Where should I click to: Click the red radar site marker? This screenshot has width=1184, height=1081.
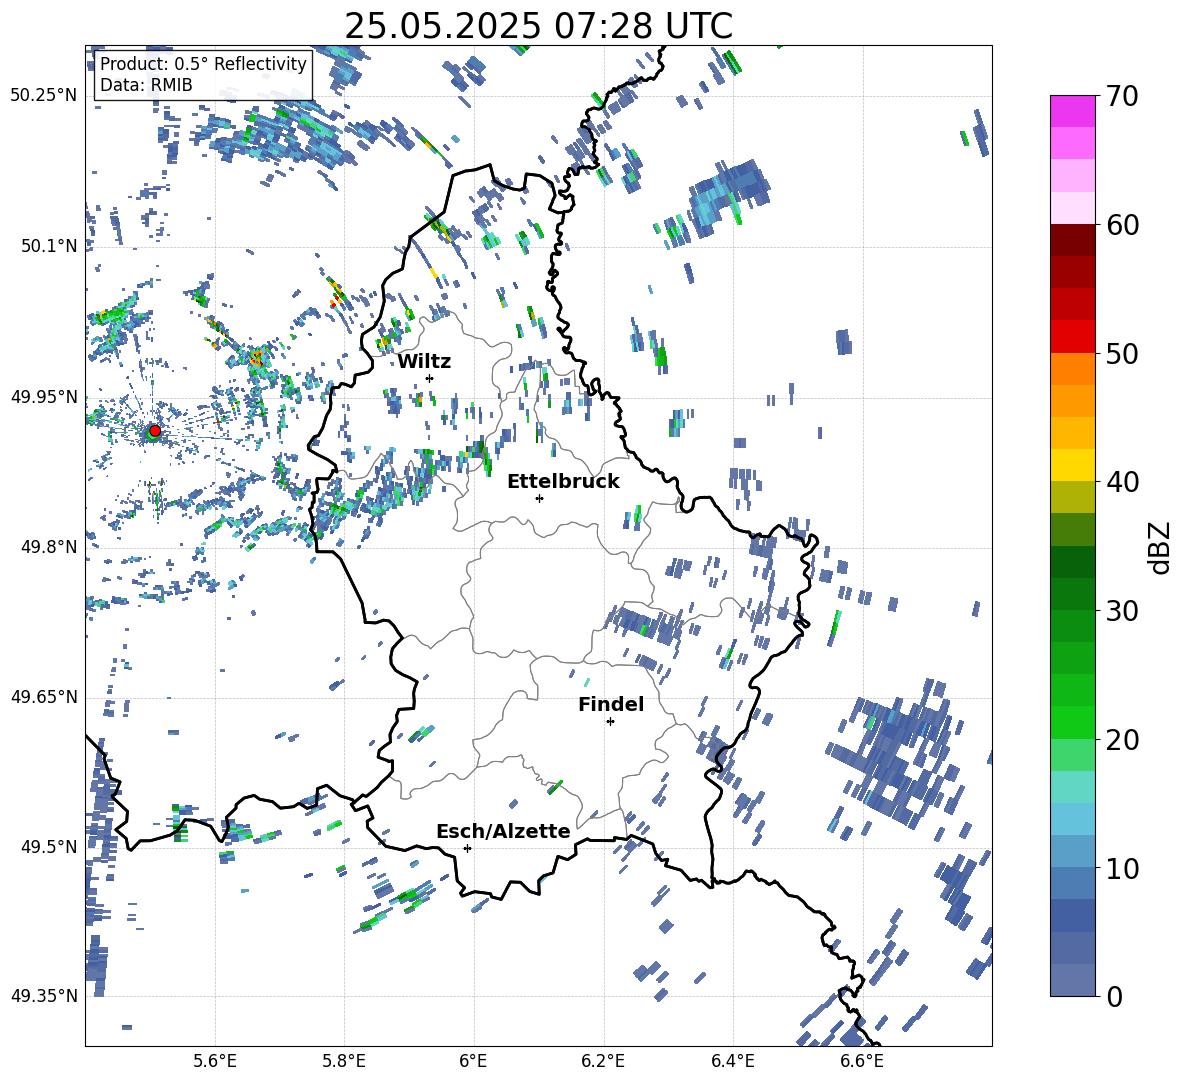(x=155, y=431)
